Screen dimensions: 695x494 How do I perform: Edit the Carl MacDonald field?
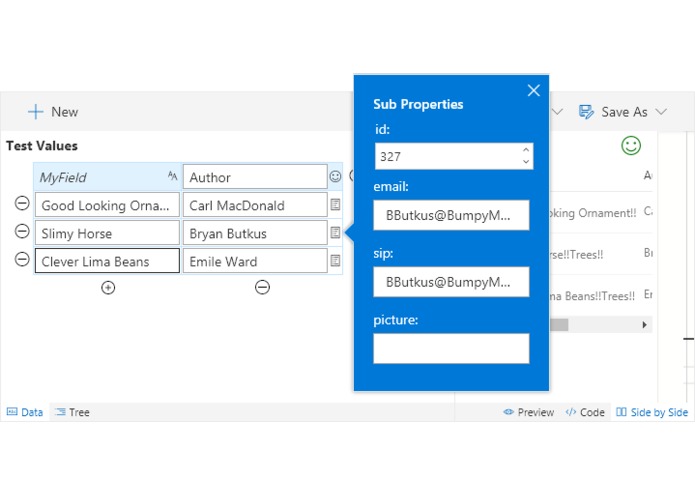[255, 205]
